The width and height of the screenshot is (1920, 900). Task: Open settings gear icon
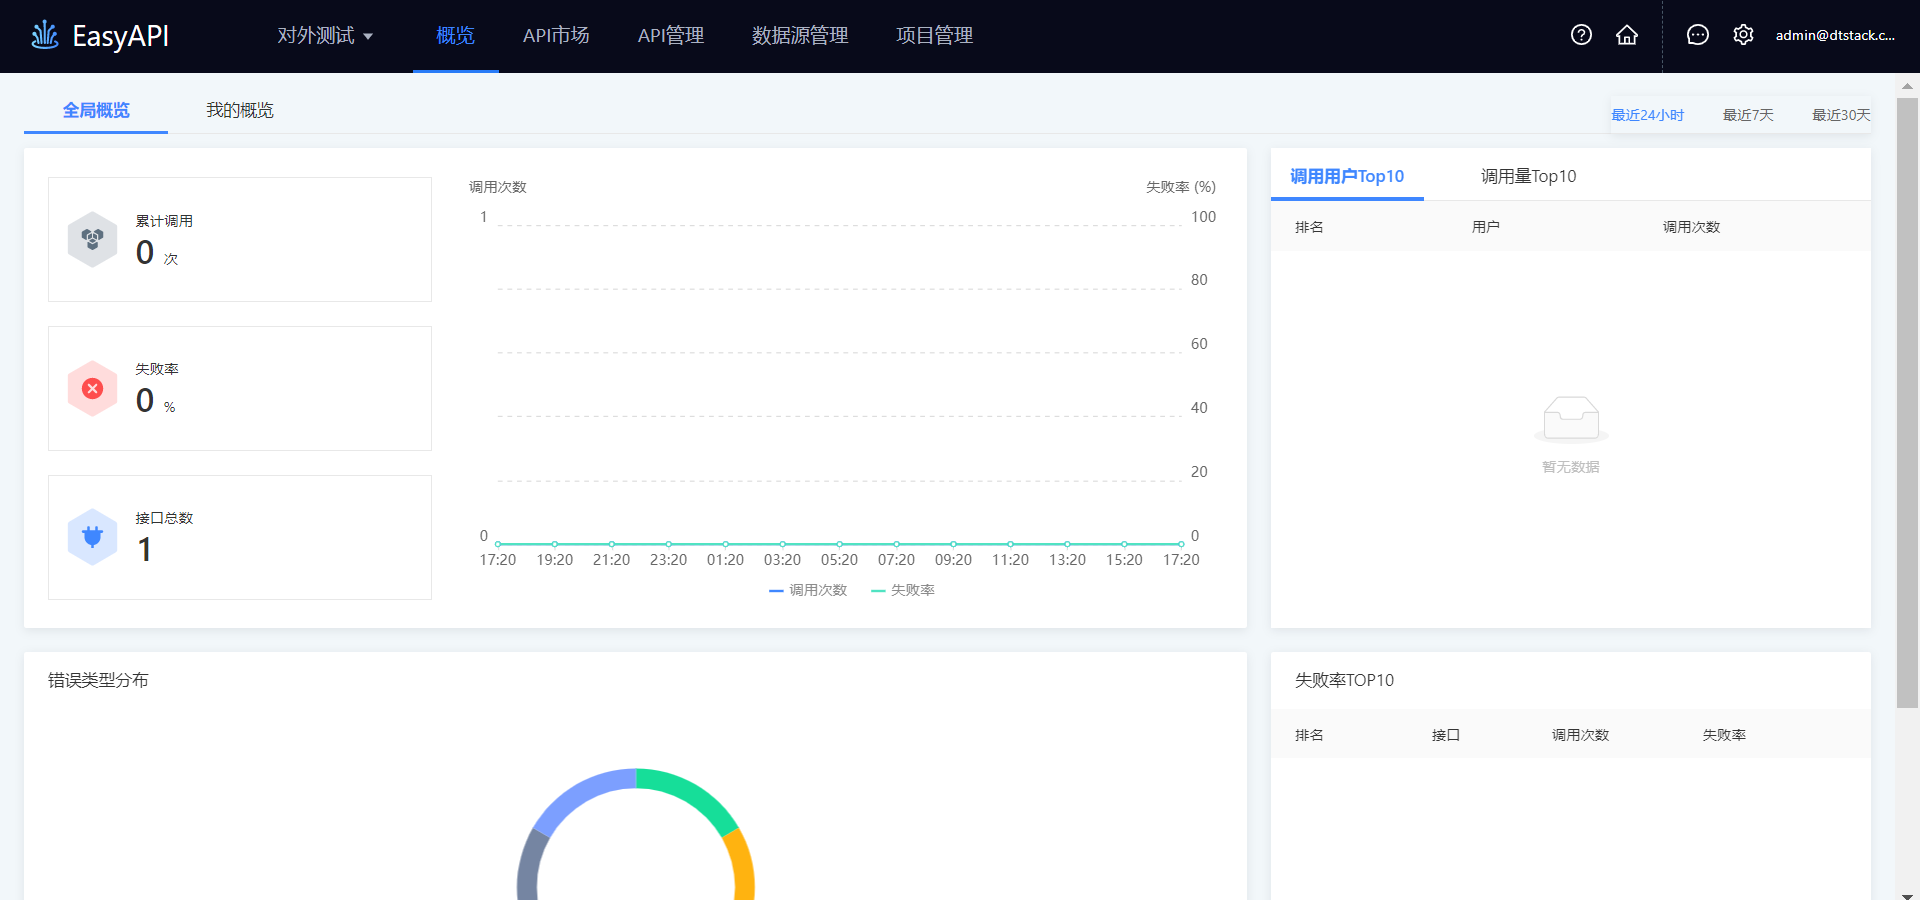1743,35
